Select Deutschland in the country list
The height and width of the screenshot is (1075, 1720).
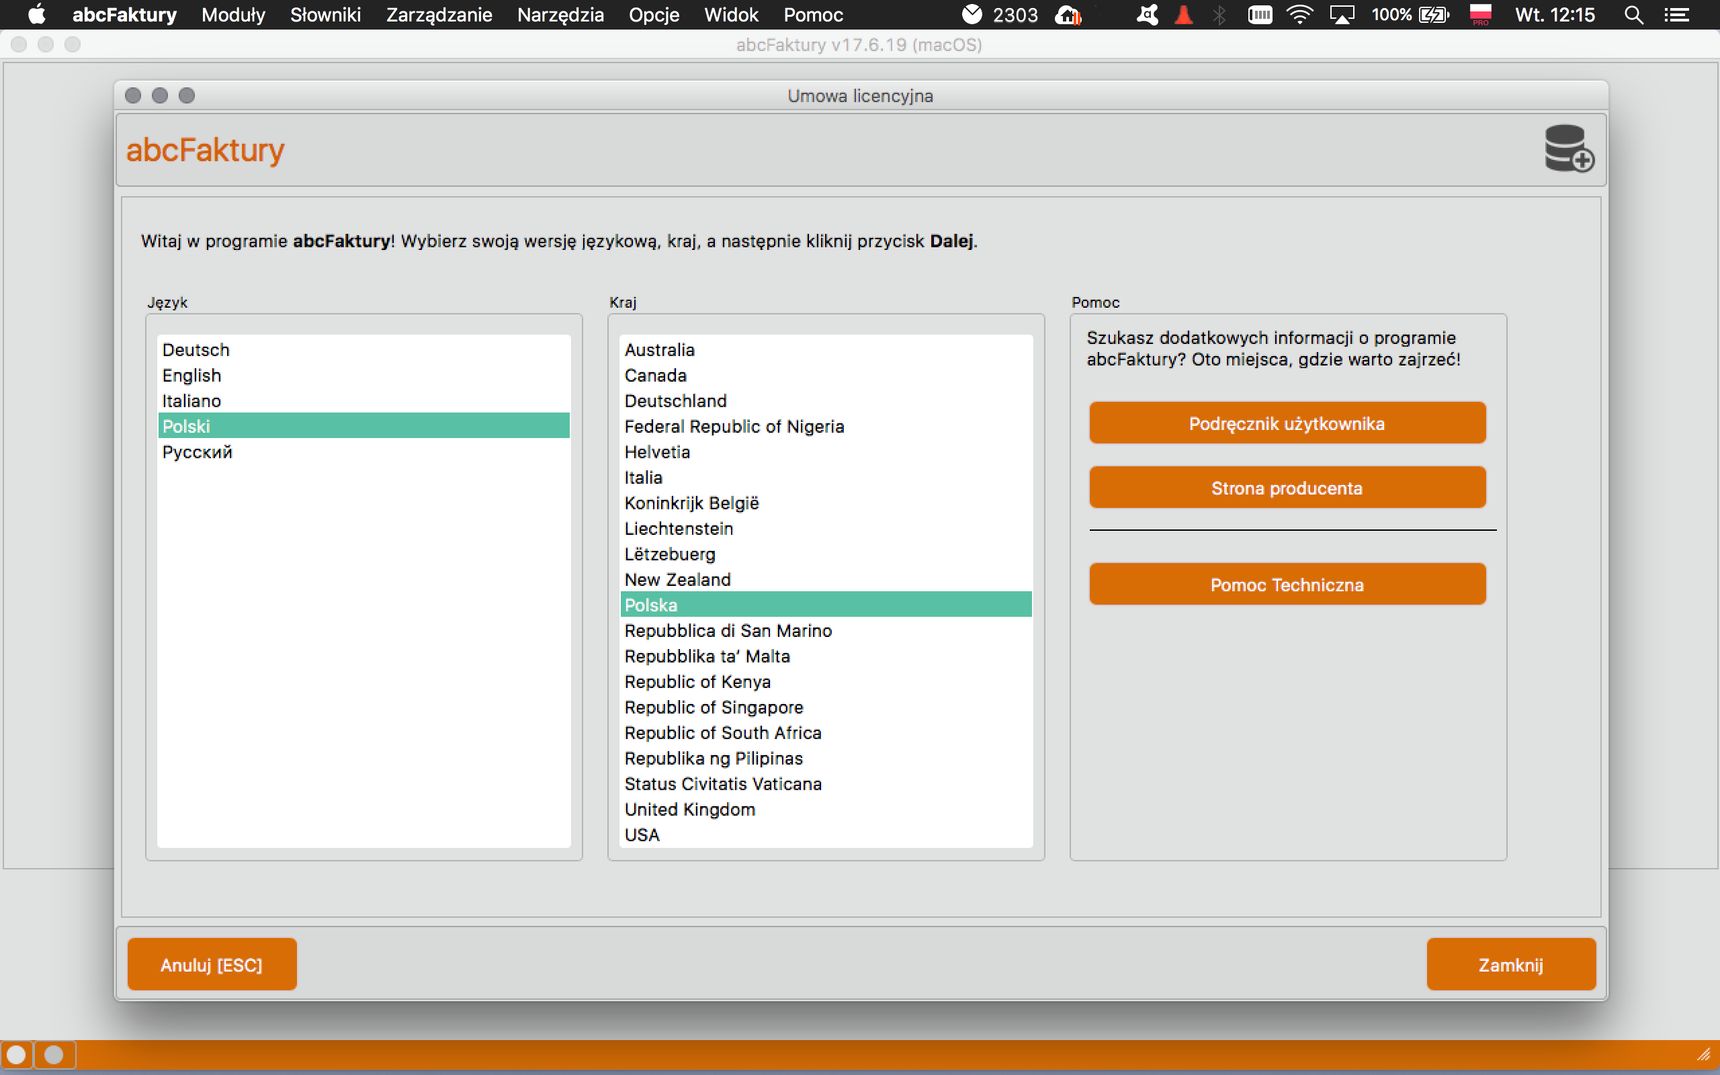coord(826,401)
